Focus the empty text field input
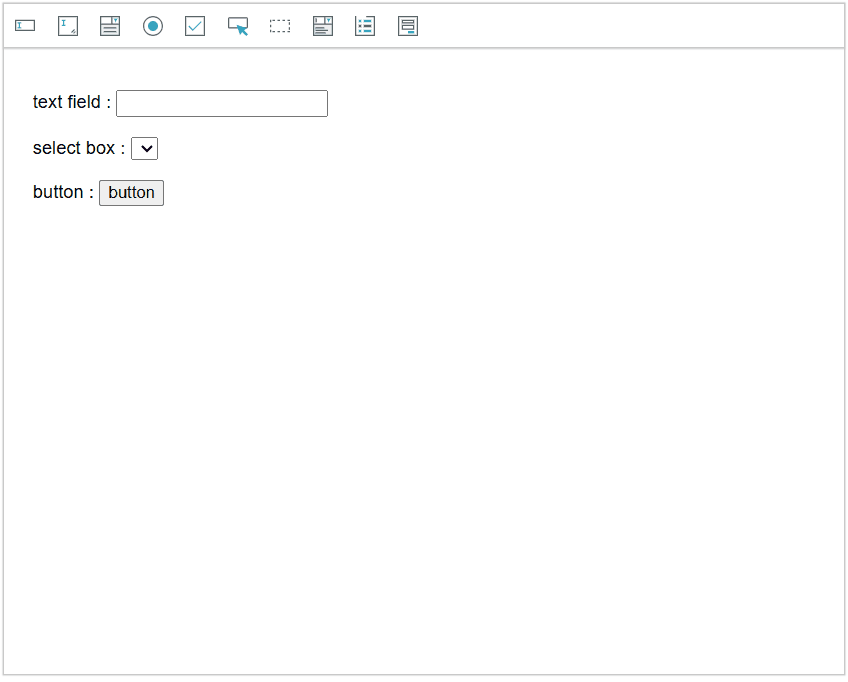 (x=222, y=103)
